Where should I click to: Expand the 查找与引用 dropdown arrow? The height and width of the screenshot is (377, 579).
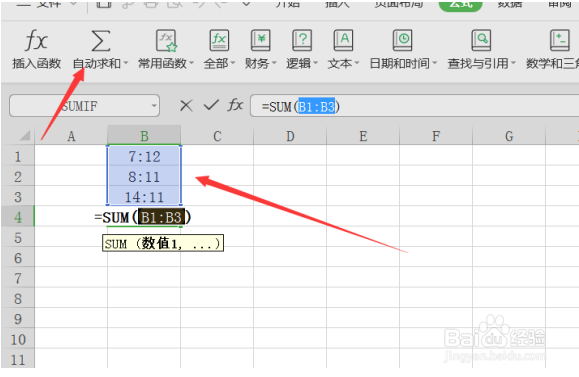(513, 64)
